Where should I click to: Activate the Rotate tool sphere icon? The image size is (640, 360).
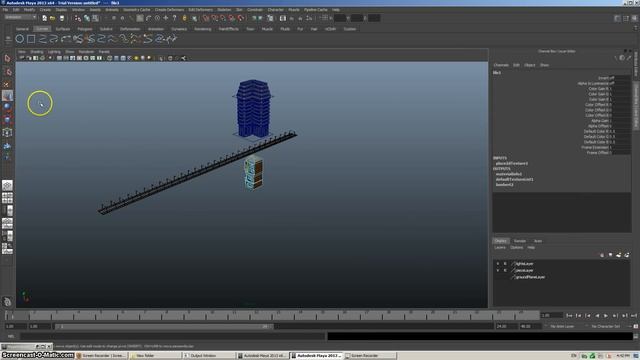tap(7, 107)
